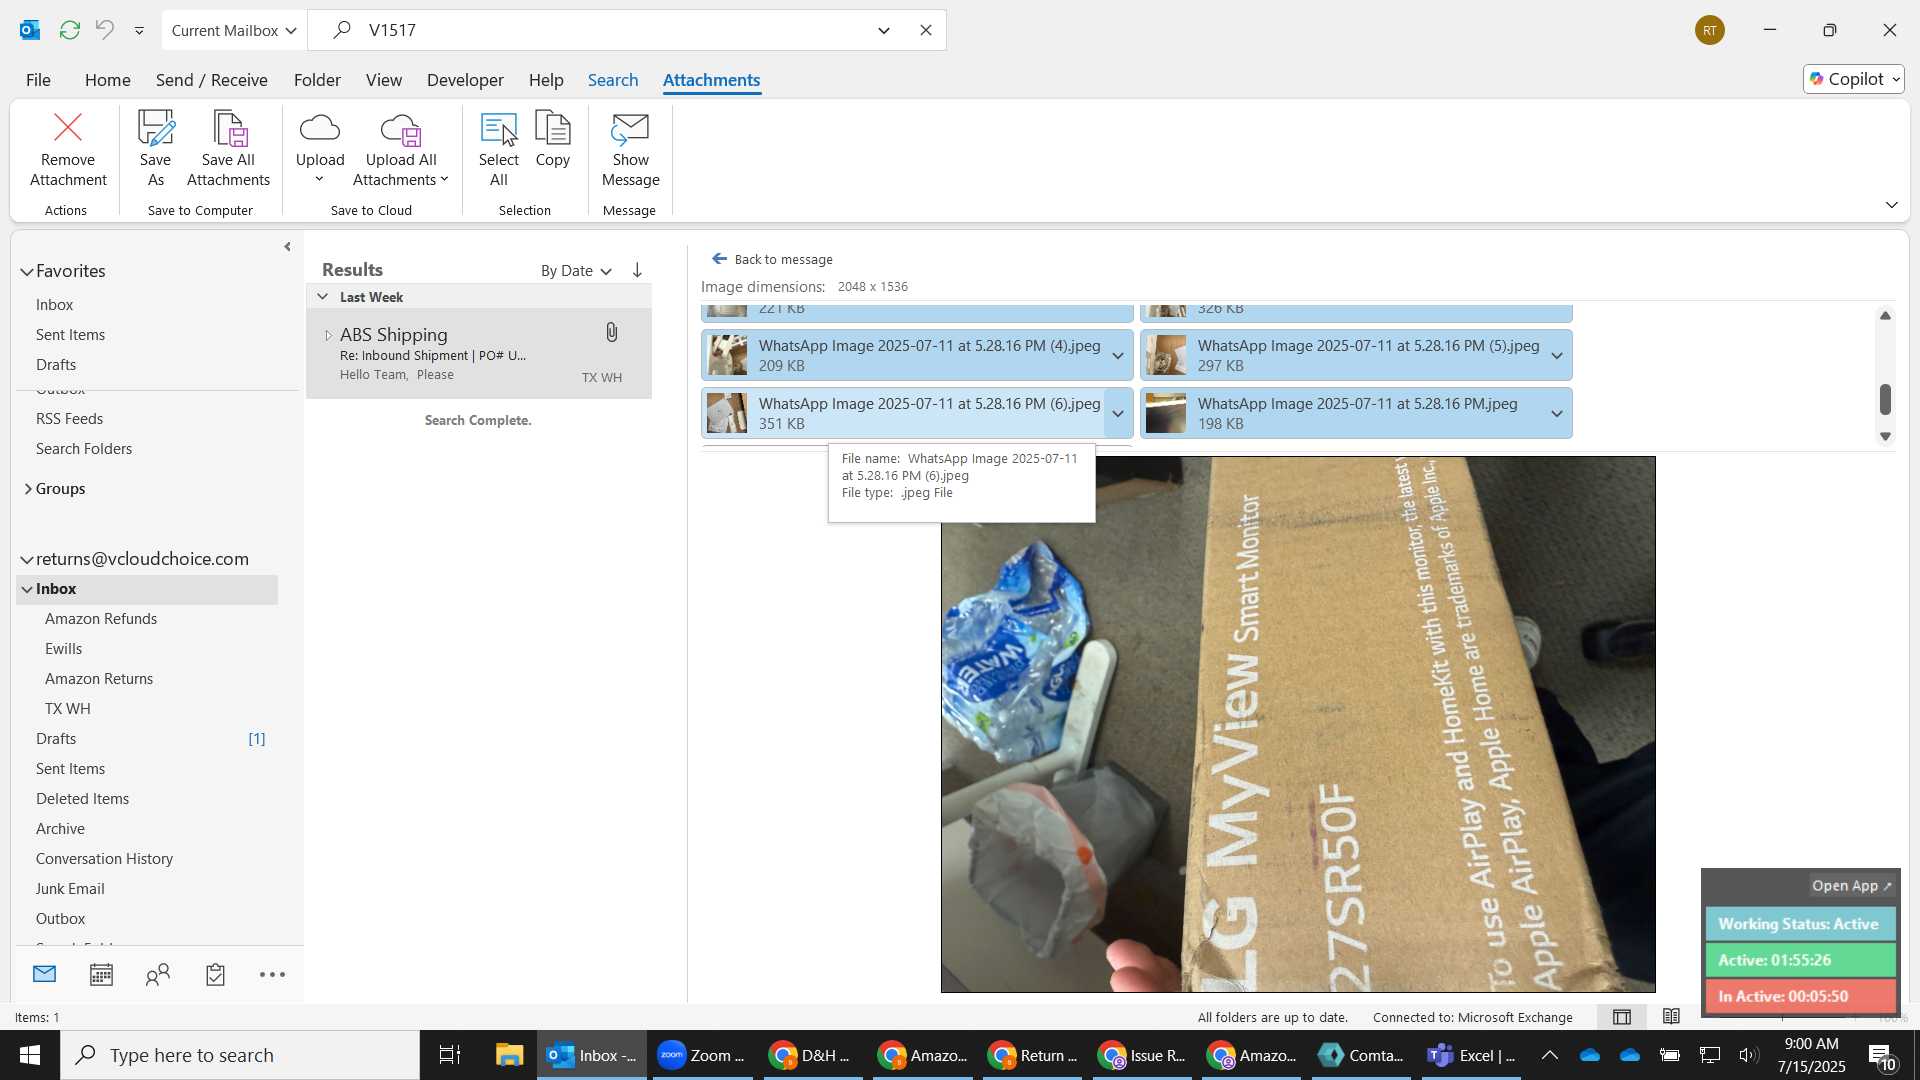Open People from the navigation bar
Screen dimensions: 1920x1080
coord(158,974)
